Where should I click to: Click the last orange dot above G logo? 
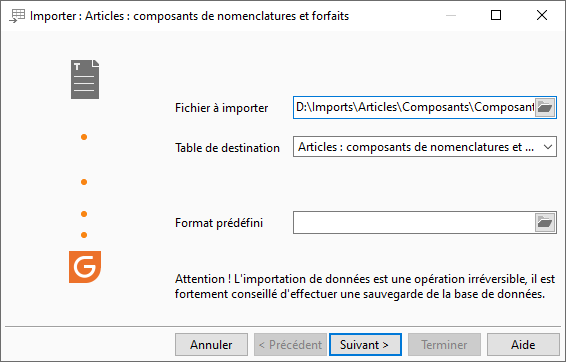[x=84, y=235]
